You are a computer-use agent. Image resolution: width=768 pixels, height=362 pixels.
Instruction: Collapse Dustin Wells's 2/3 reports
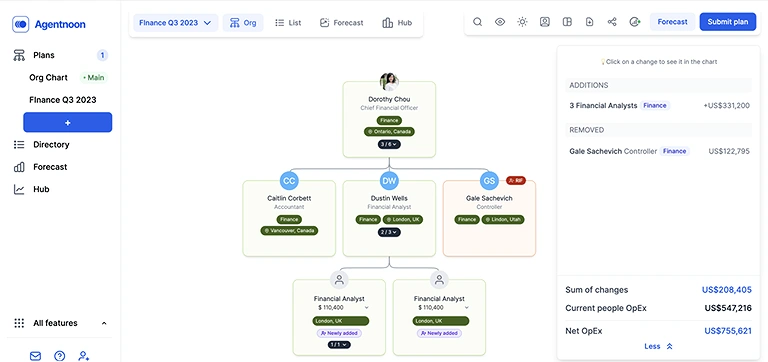[389, 232]
